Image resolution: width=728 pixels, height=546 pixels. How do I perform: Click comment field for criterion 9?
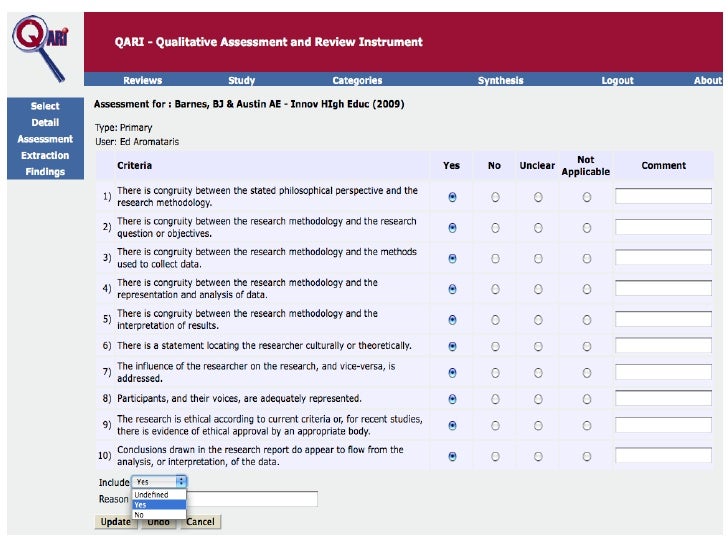(663, 424)
